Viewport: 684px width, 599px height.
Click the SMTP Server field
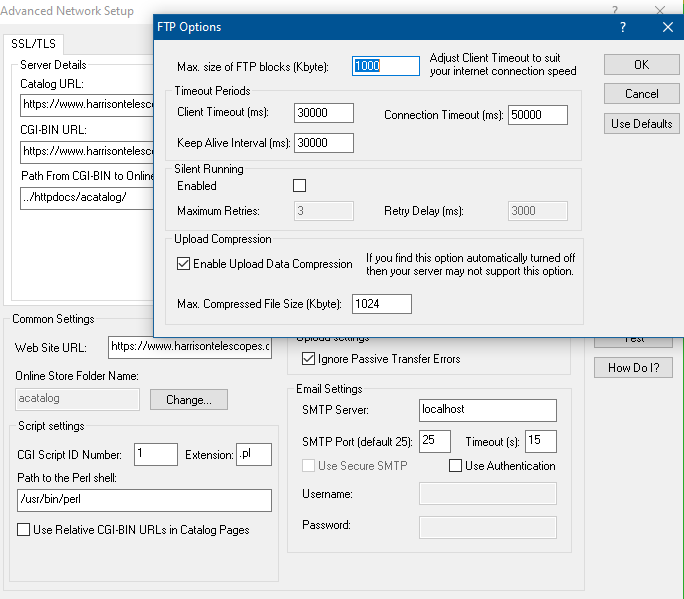point(485,410)
